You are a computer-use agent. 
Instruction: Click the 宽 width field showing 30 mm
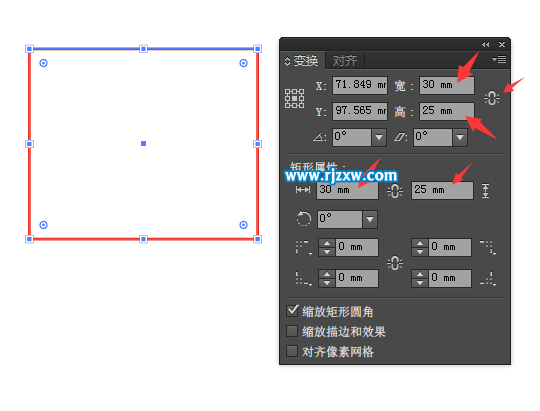tap(447, 85)
